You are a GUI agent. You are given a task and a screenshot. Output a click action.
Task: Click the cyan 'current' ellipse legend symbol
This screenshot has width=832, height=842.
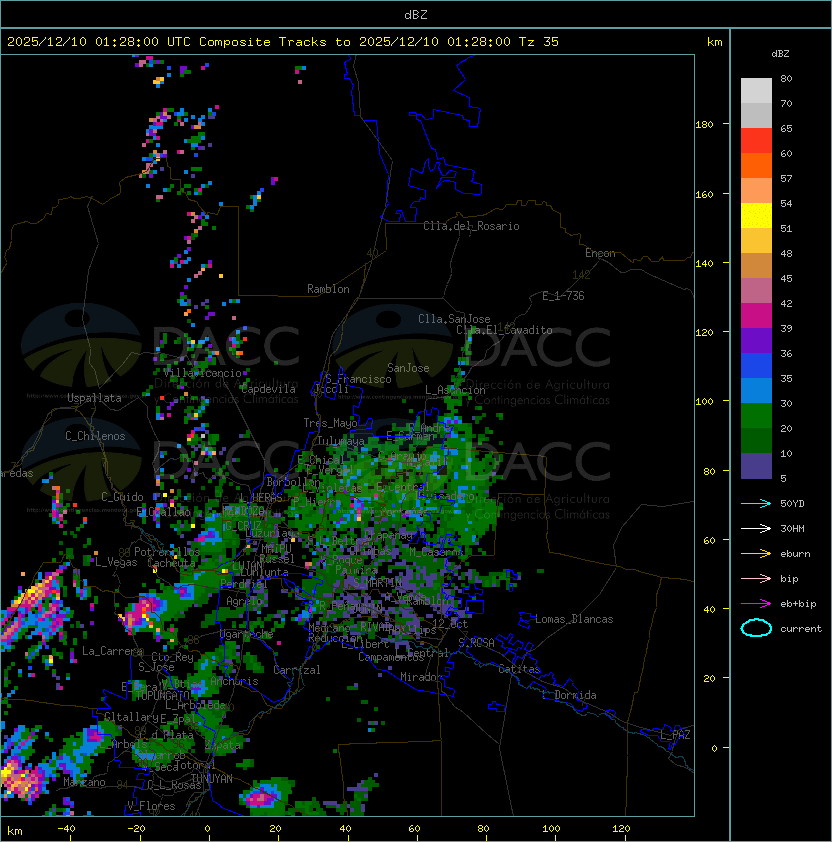756,628
